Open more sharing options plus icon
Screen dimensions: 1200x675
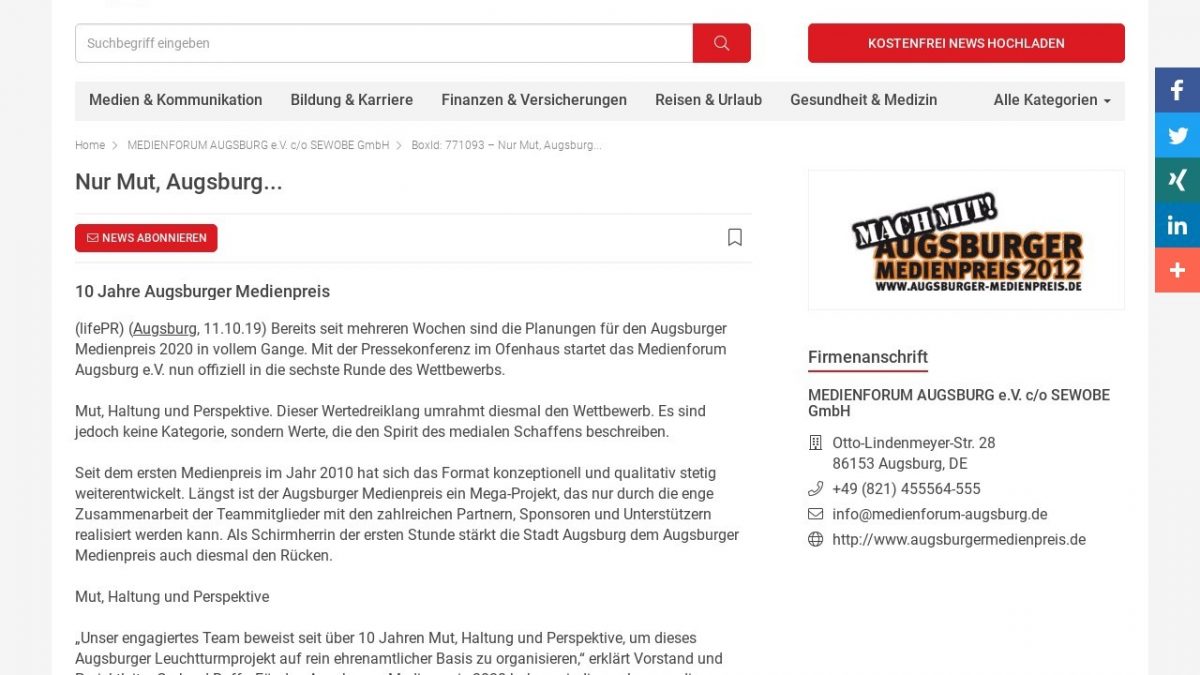tap(1177, 270)
